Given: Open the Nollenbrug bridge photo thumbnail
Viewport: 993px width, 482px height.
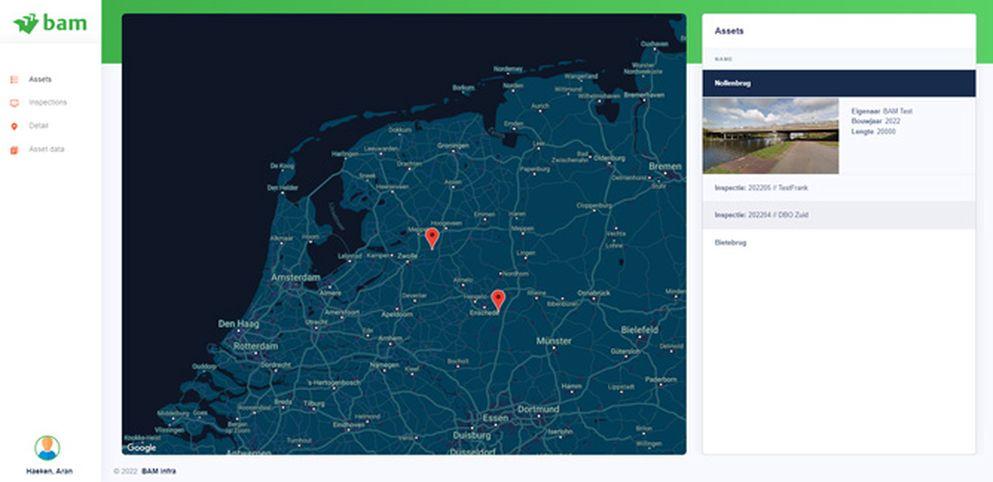Looking at the screenshot, I should point(771,136).
